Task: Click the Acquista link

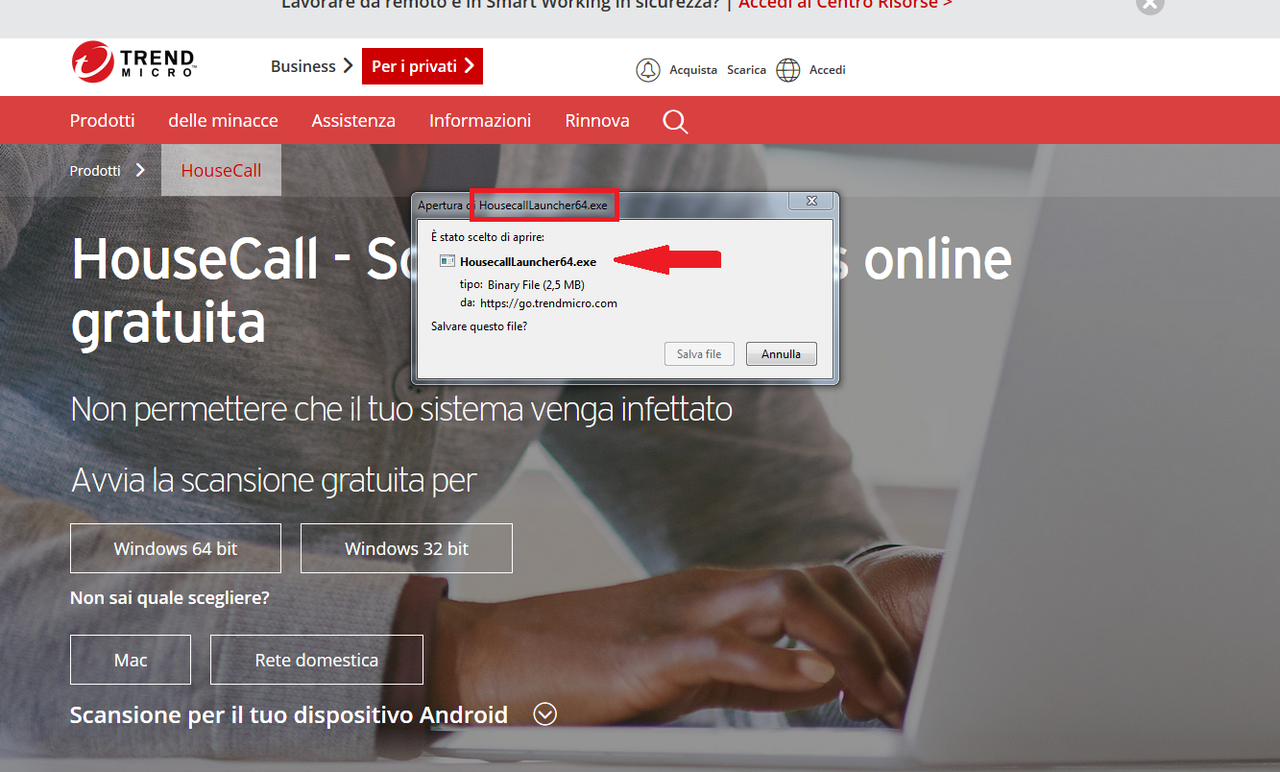Action: tap(693, 70)
